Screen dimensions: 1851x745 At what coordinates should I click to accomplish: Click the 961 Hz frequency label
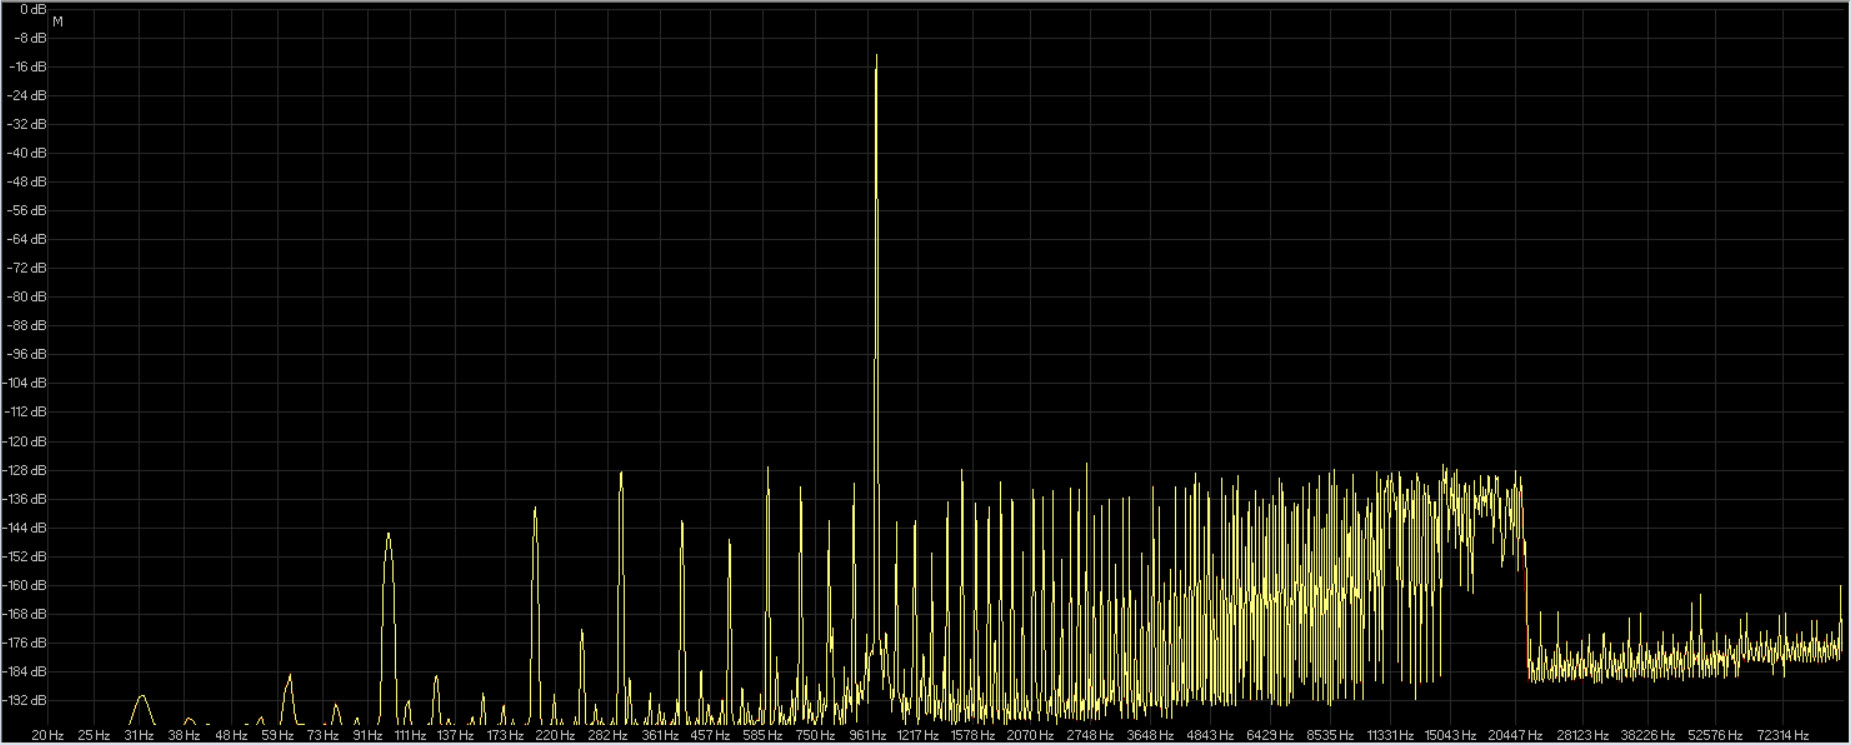(x=868, y=735)
